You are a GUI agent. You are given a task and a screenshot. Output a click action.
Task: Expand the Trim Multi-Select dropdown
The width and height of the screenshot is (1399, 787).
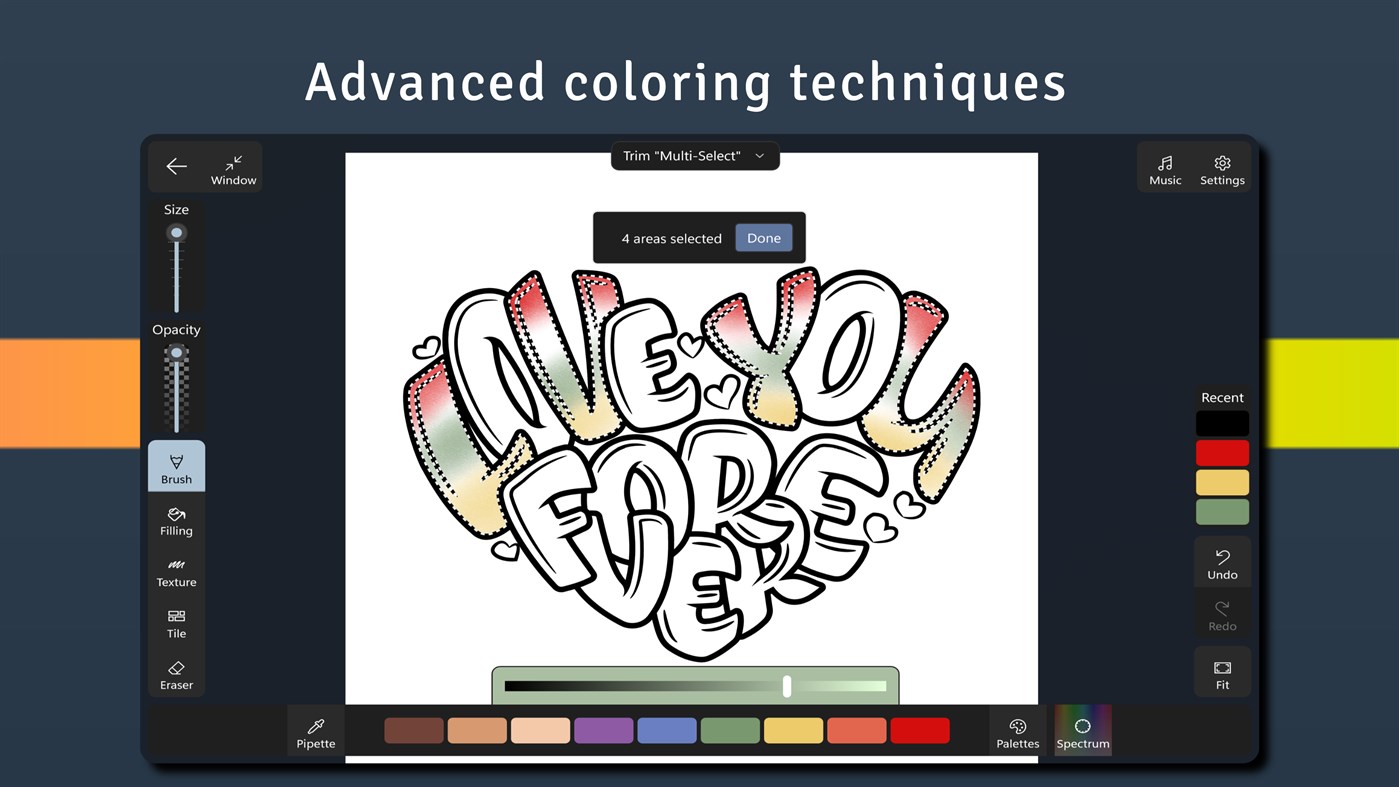pos(694,155)
